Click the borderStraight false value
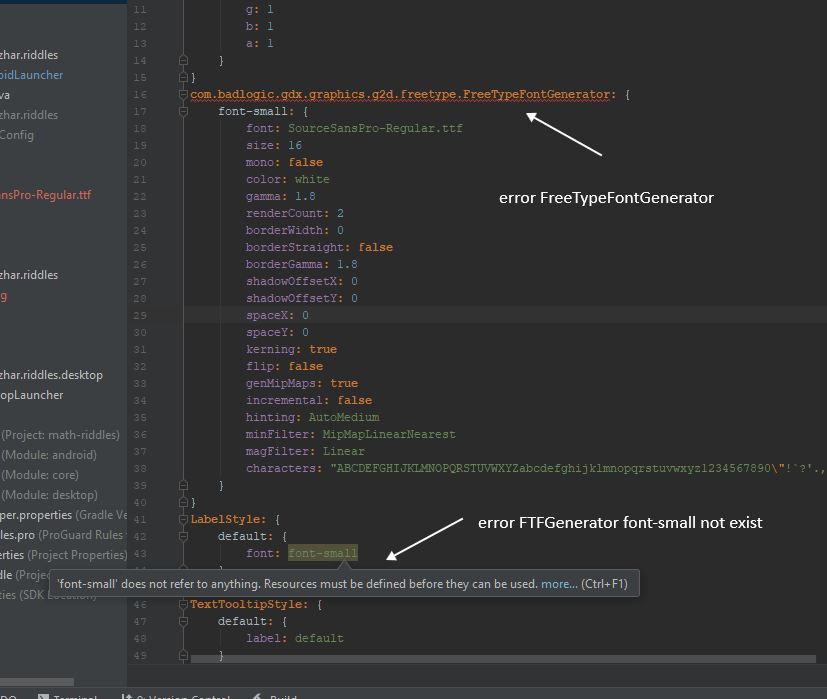Image resolution: width=827 pixels, height=699 pixels. (376, 247)
